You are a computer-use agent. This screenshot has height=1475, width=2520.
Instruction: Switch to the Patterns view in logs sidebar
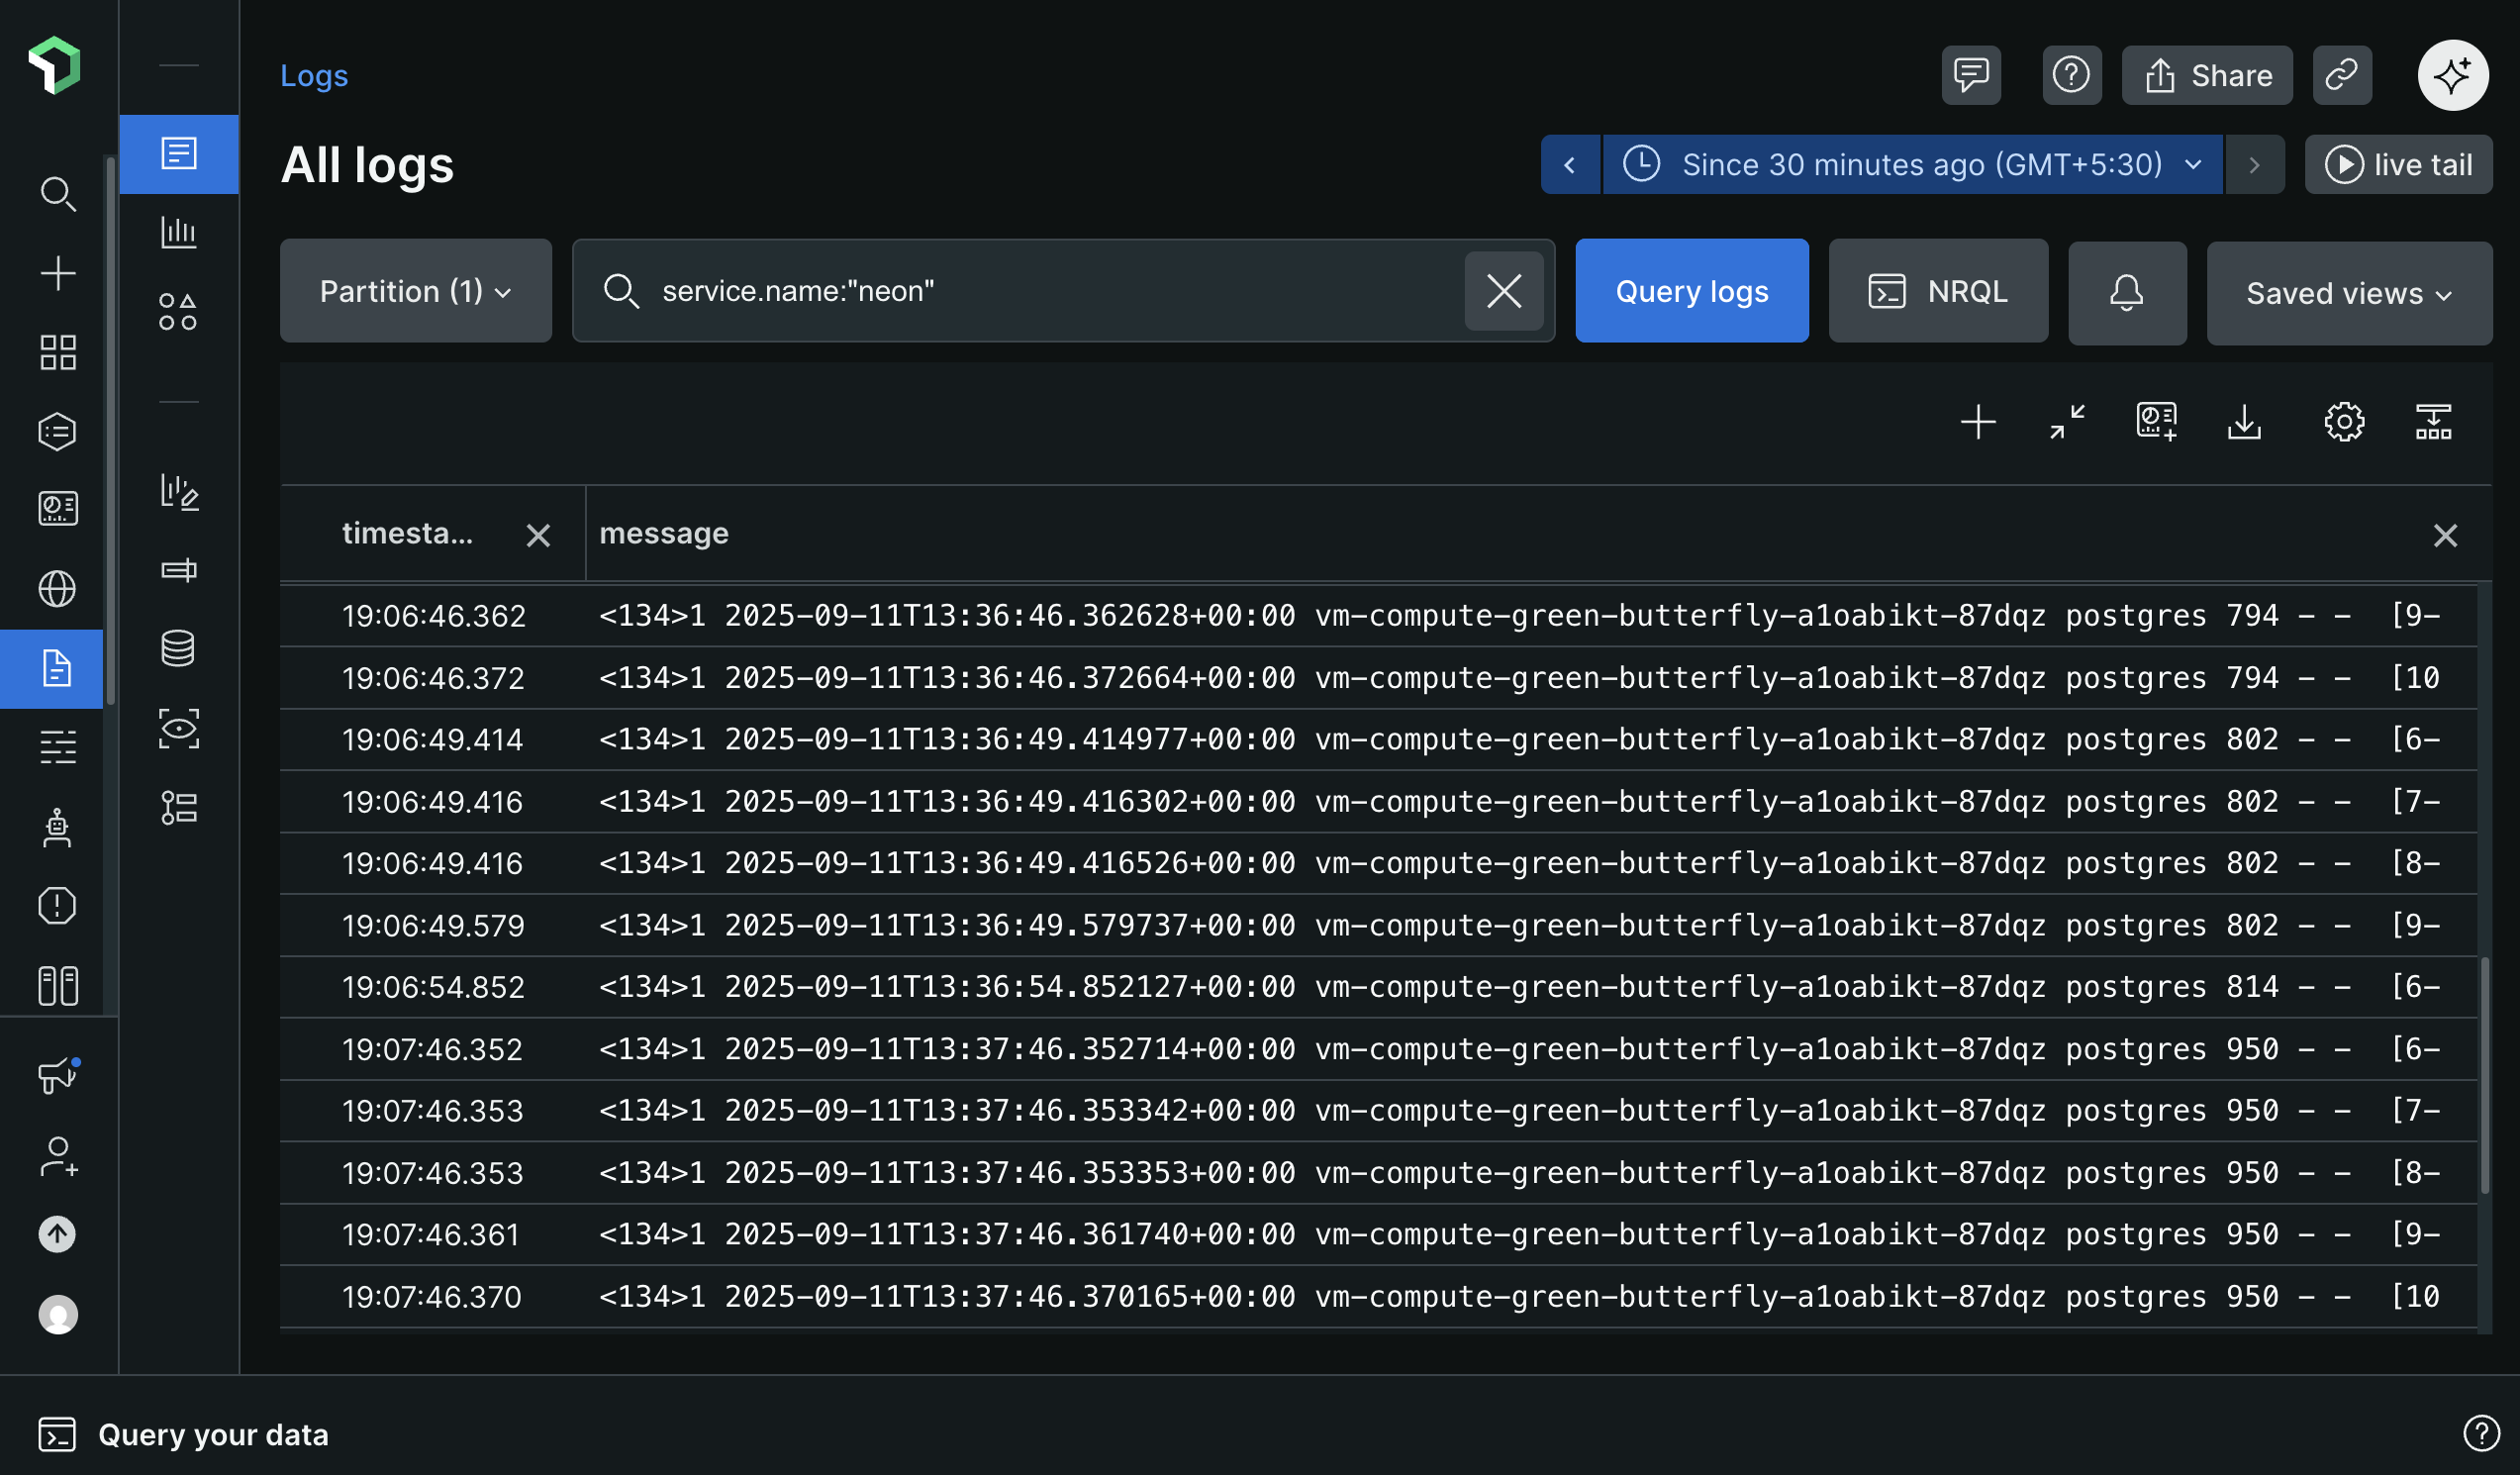tap(179, 311)
